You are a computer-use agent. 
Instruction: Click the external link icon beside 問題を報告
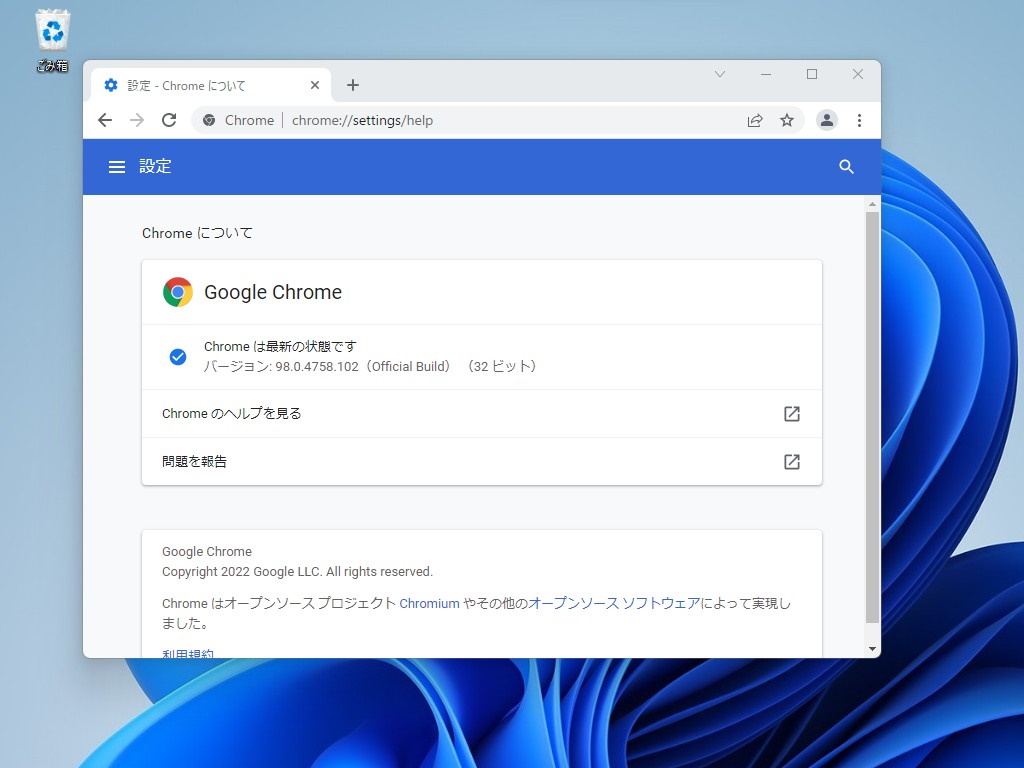pyautogui.click(x=791, y=462)
